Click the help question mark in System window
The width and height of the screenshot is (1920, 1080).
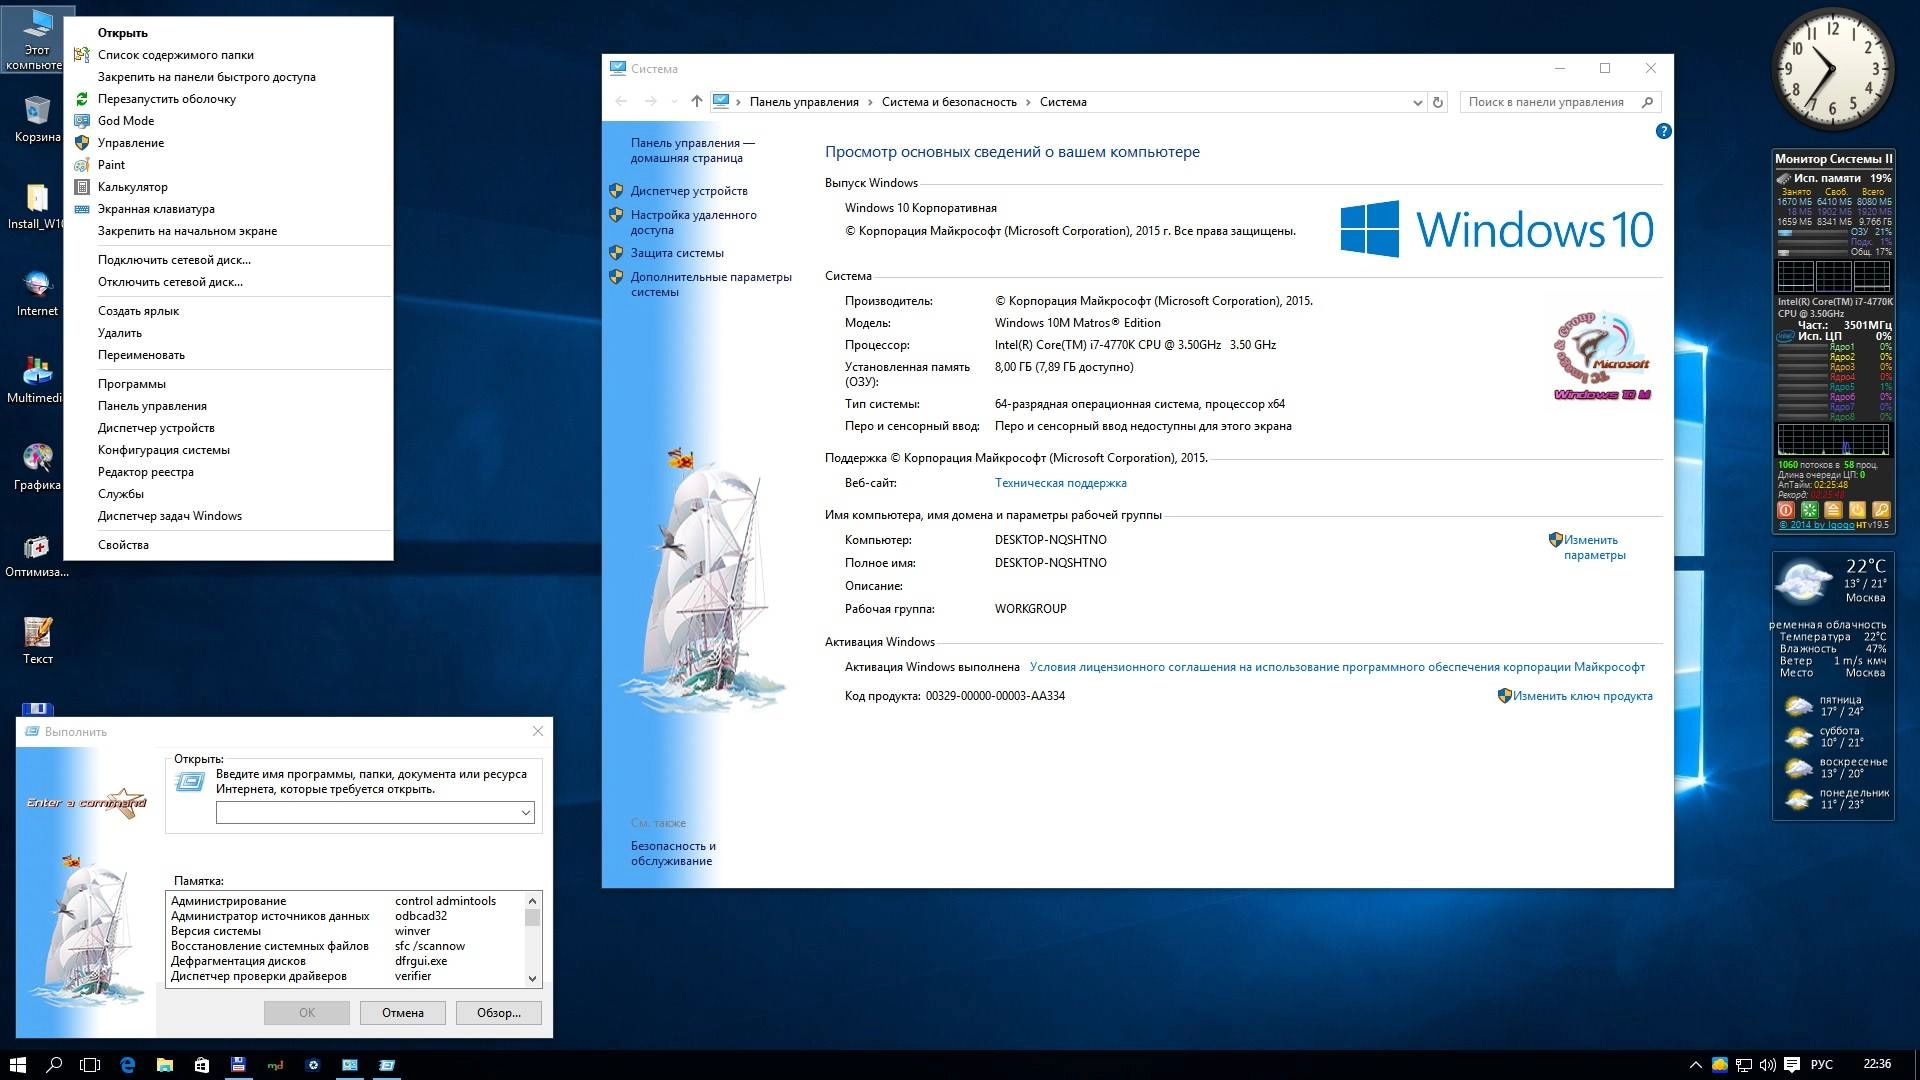coord(1663,131)
